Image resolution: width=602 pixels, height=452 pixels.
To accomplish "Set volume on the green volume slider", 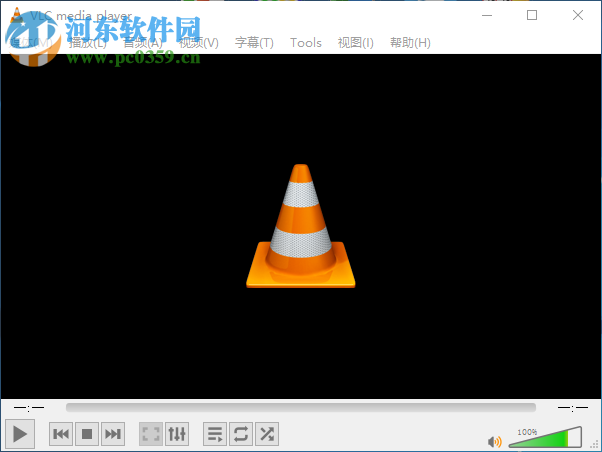I will click(x=545, y=437).
